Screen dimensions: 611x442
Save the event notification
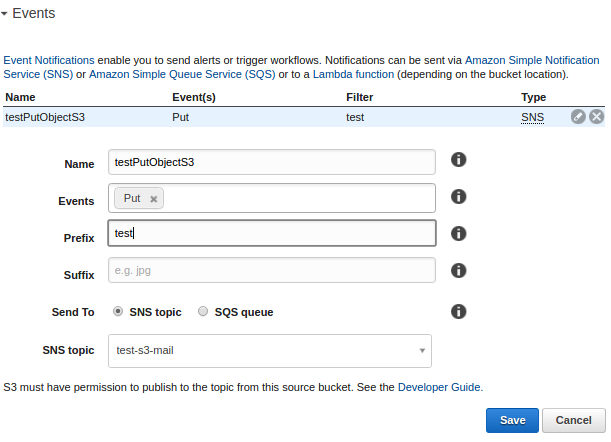[512, 420]
